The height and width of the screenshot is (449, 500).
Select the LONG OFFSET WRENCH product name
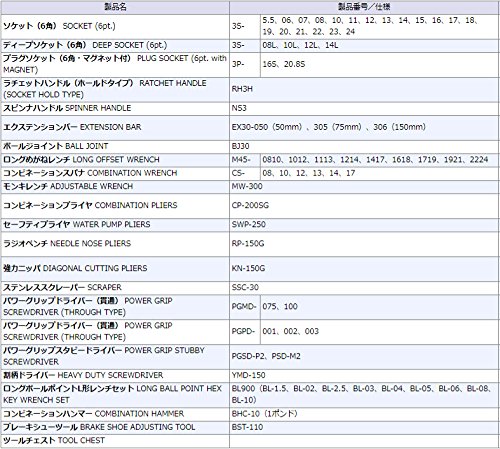click(115, 160)
